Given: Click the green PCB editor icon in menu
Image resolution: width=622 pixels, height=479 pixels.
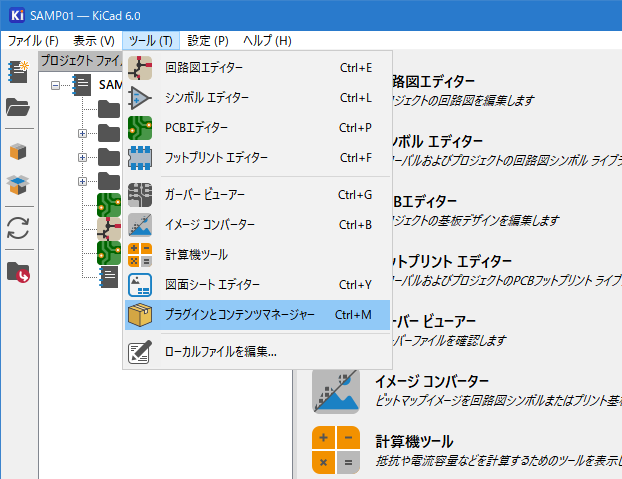Looking at the screenshot, I should click(x=140, y=128).
